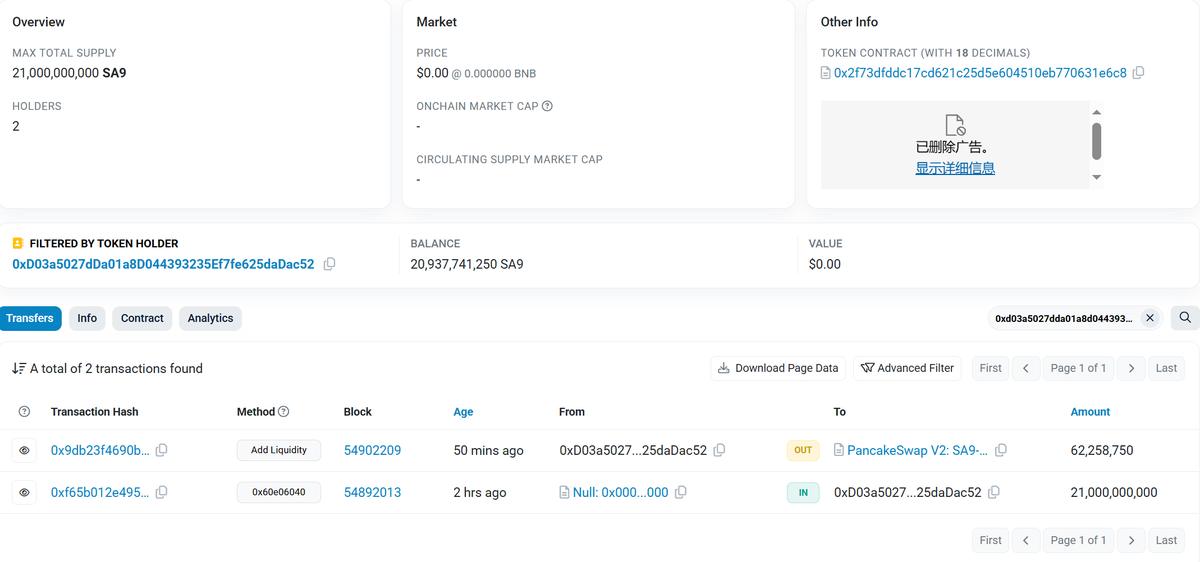Go to previous page in top pagination
Screen dimensions: 1200x562
[1025, 368]
